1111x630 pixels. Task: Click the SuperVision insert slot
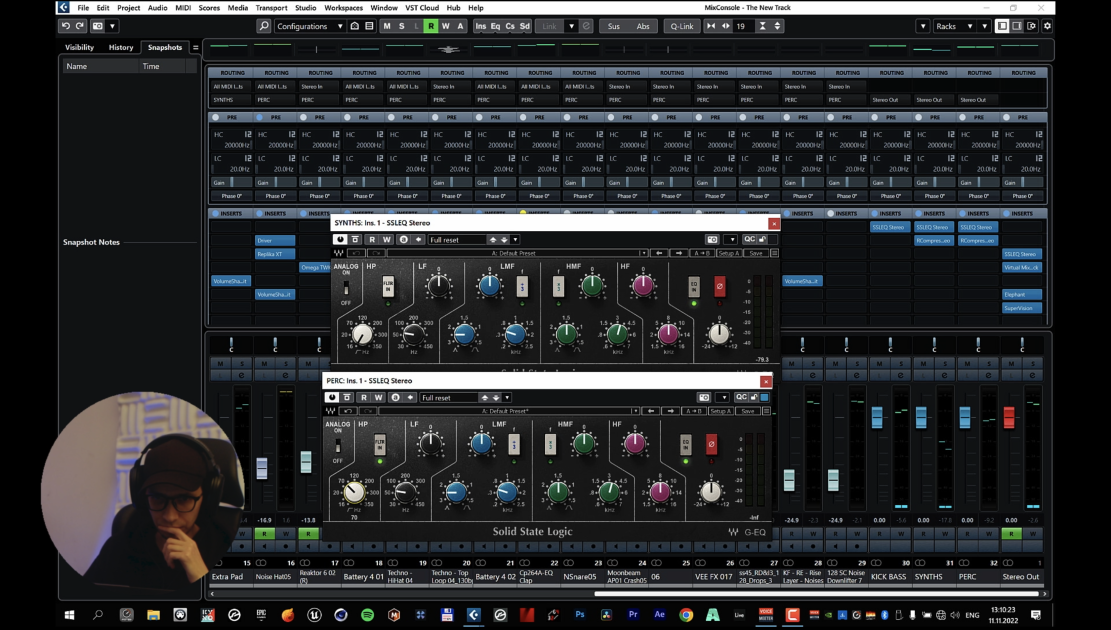click(1021, 308)
